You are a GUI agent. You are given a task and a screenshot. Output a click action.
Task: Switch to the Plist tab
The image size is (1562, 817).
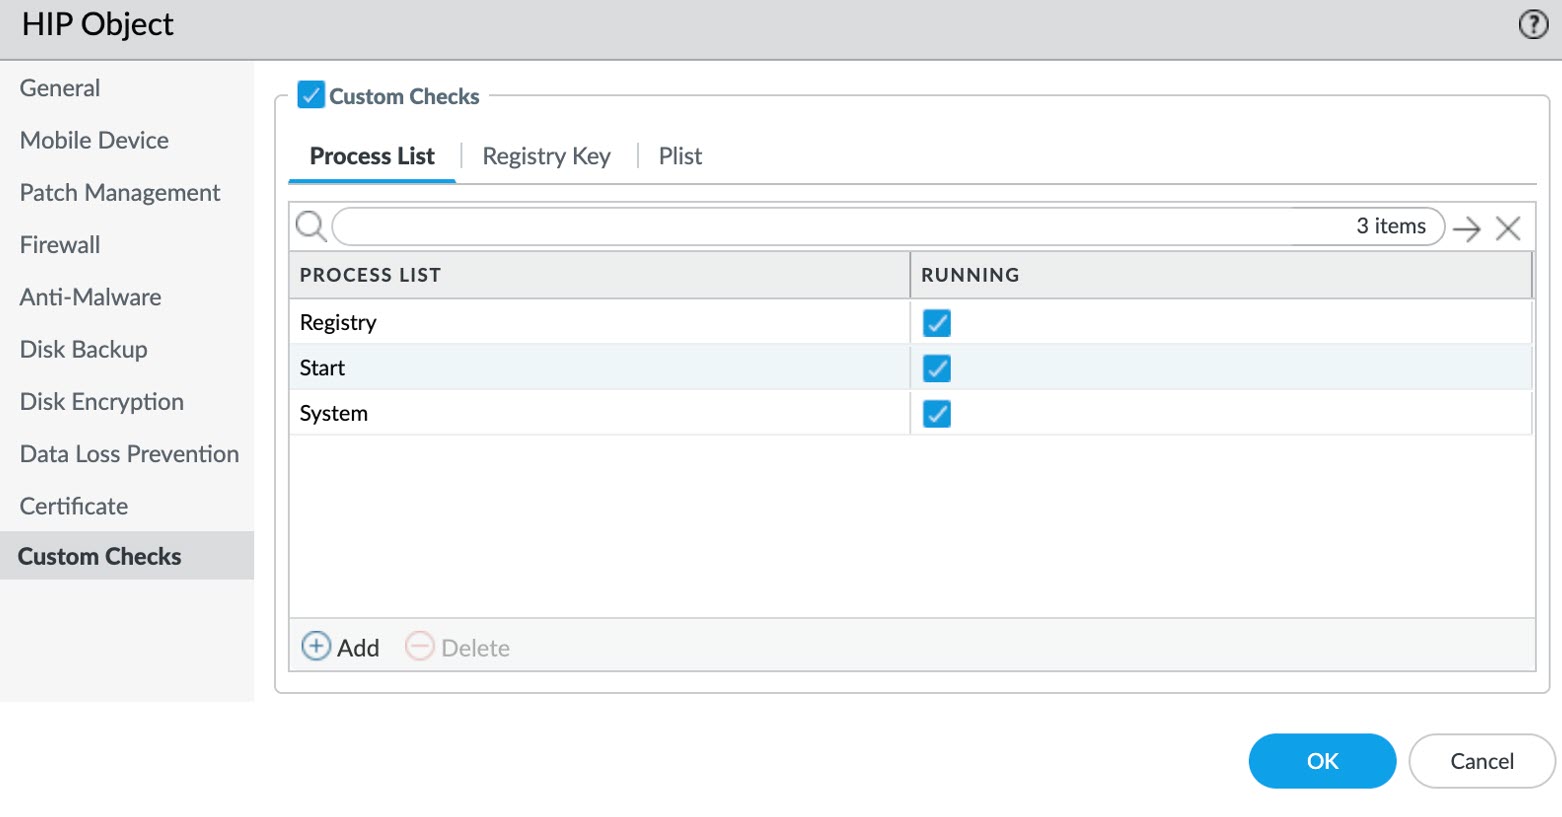point(680,156)
